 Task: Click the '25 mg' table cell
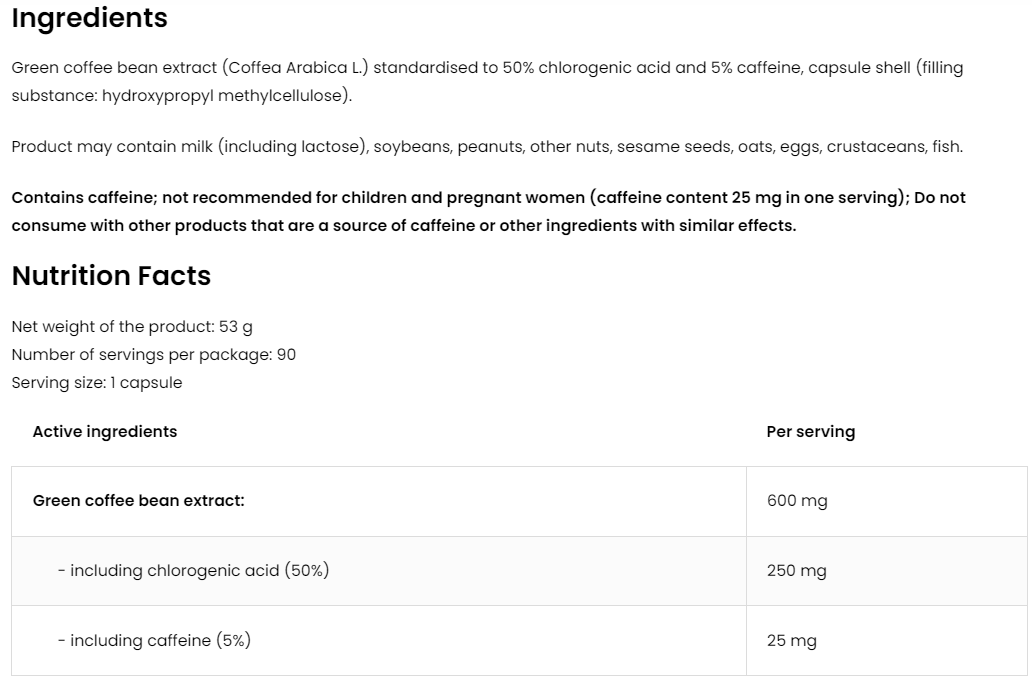791,641
